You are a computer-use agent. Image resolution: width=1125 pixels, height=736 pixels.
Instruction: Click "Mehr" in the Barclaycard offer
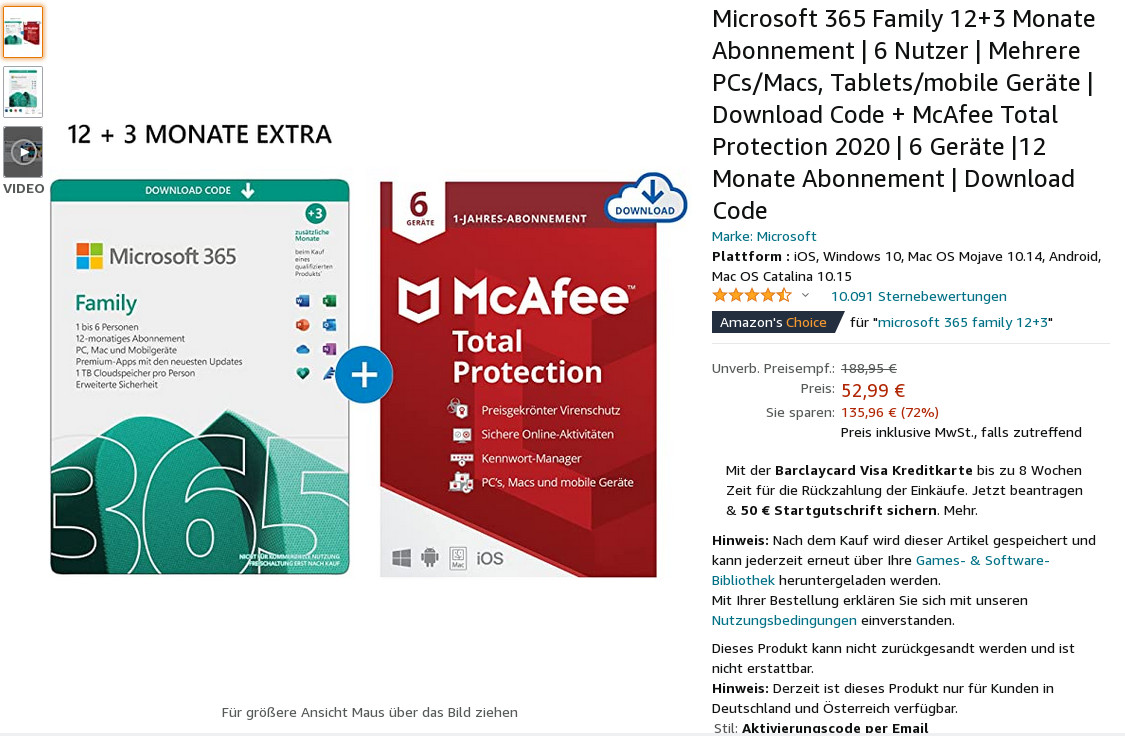(960, 510)
